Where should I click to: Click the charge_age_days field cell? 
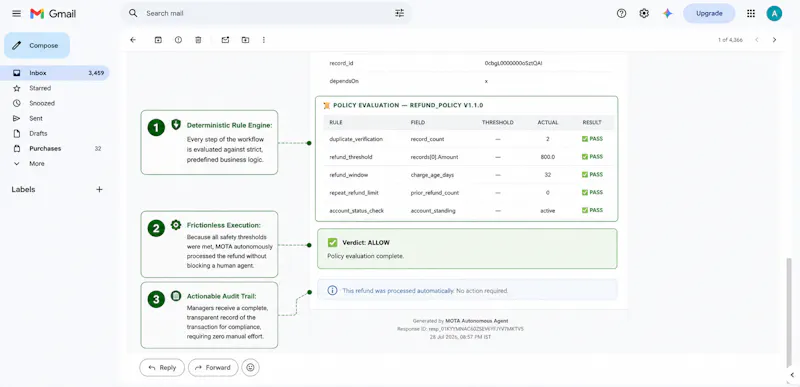coord(432,175)
